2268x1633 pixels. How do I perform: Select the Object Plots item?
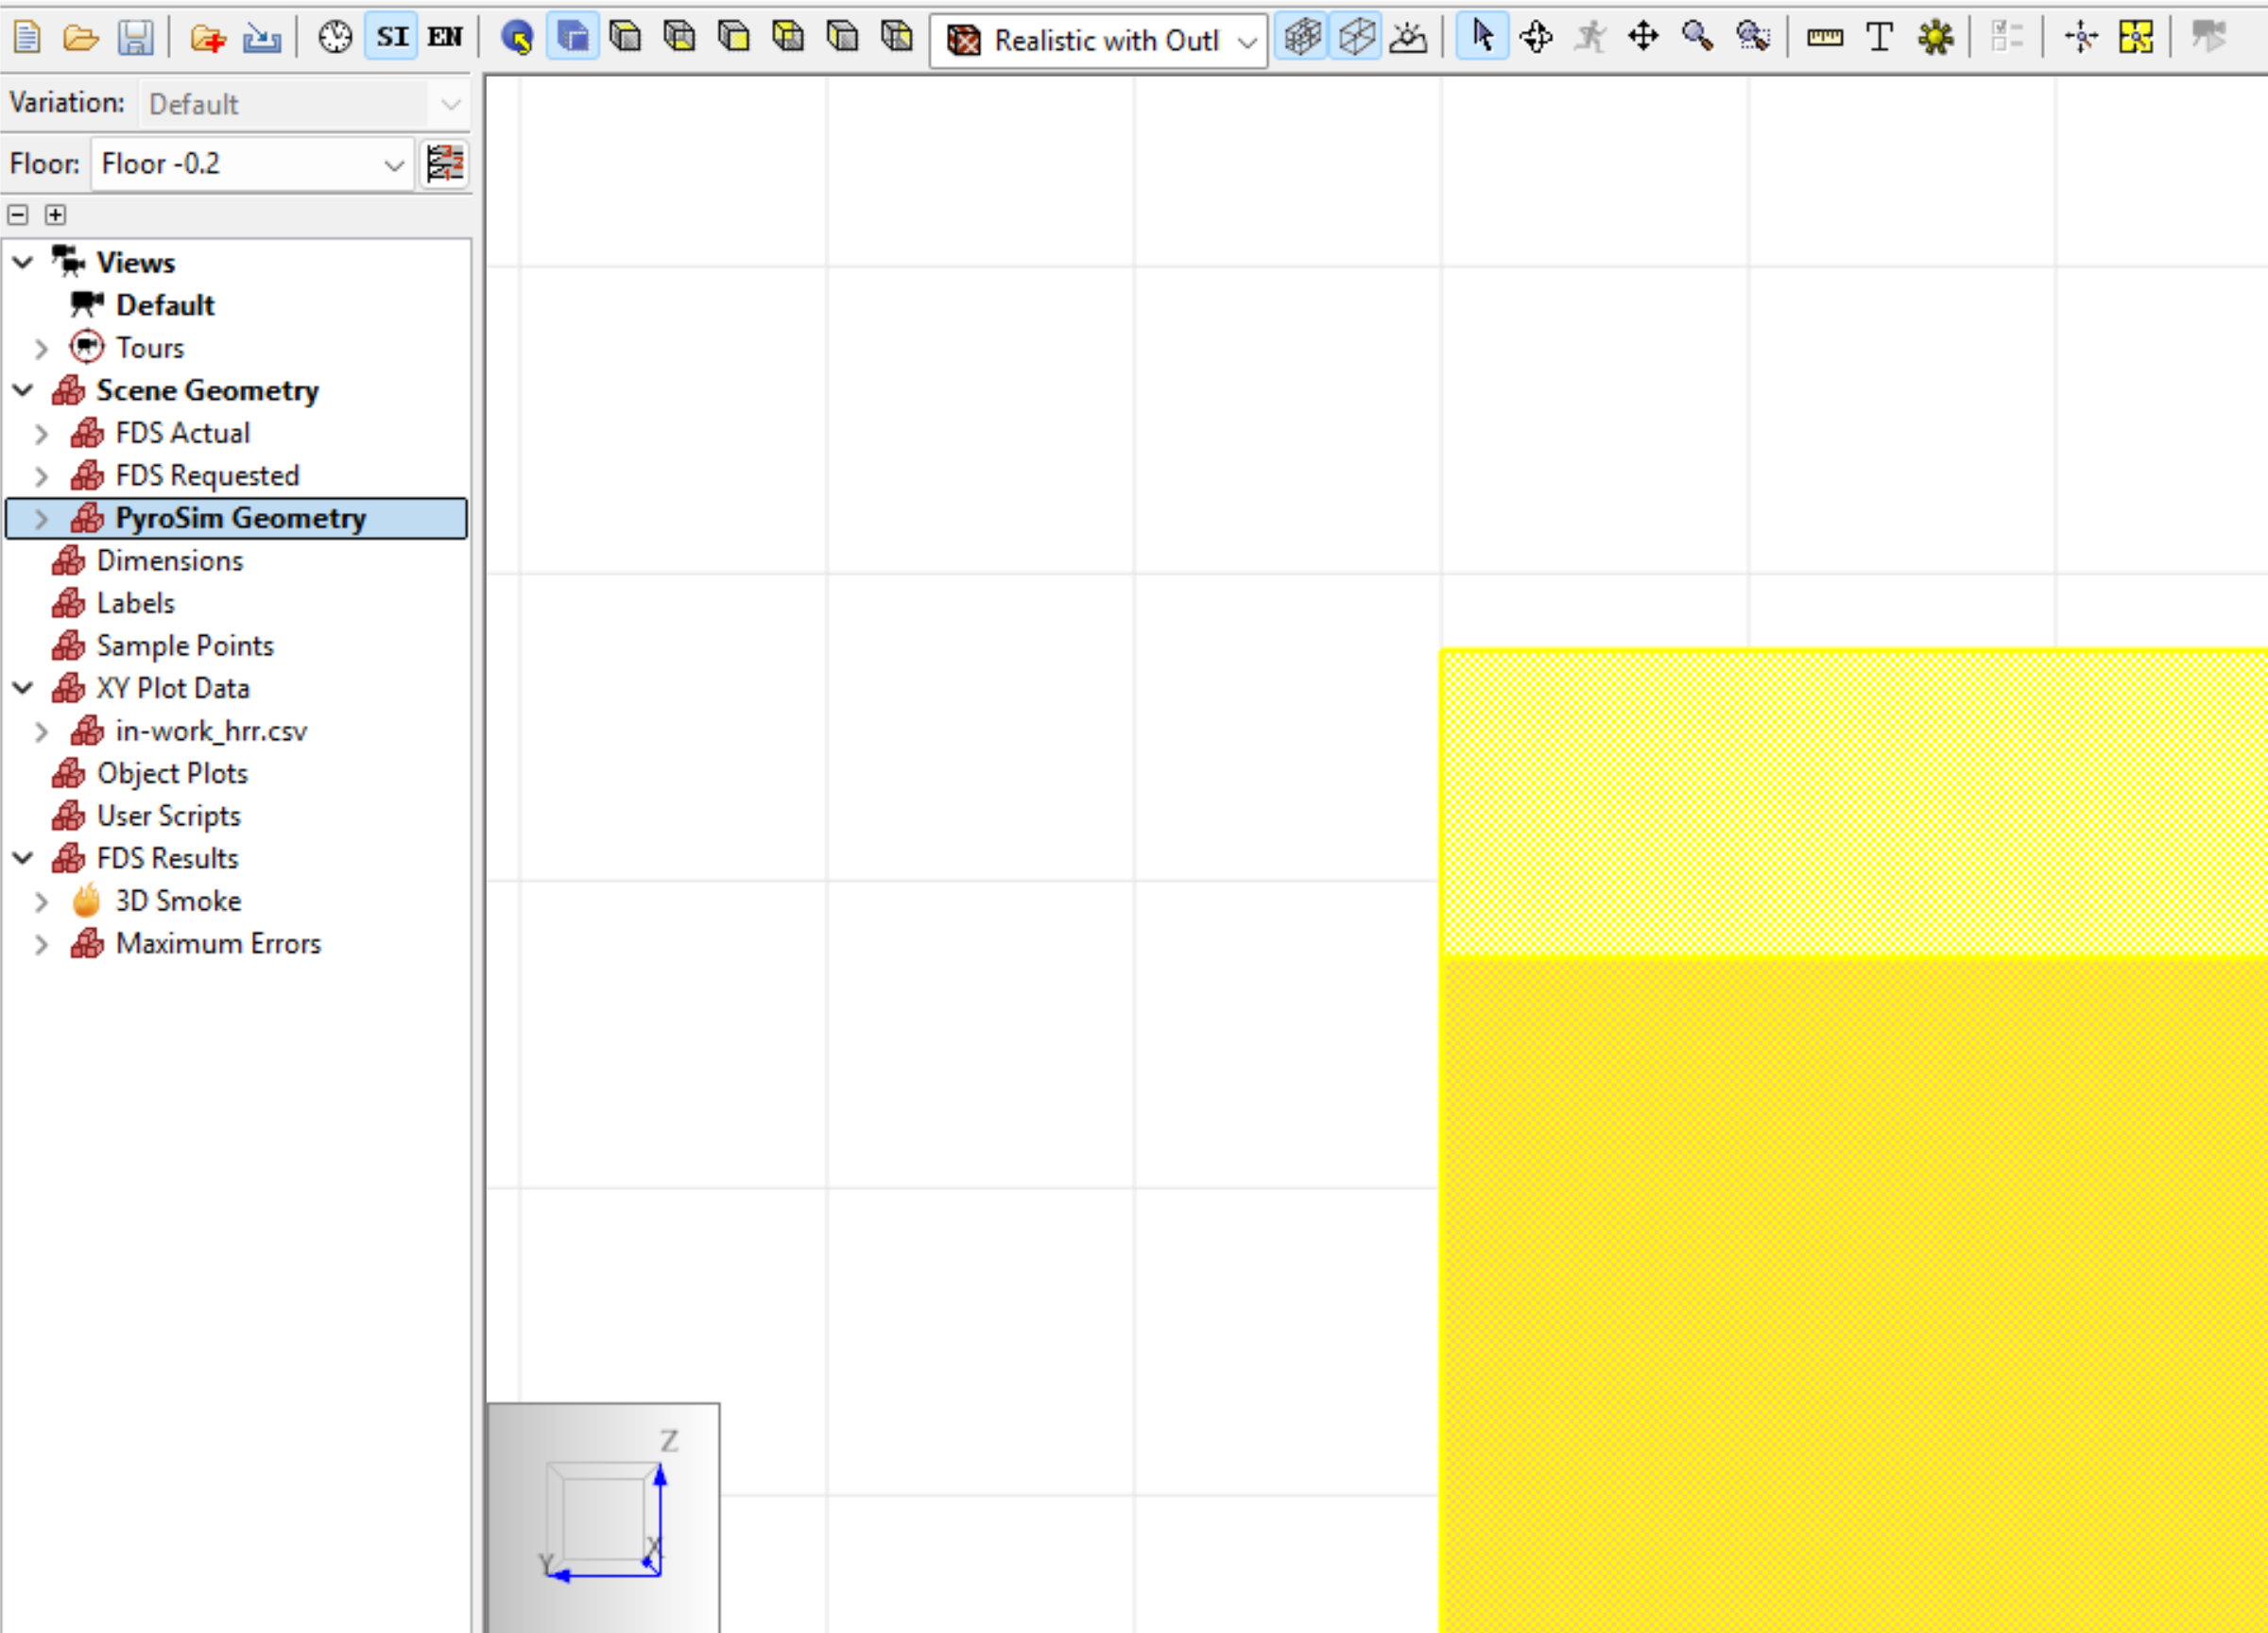click(172, 773)
